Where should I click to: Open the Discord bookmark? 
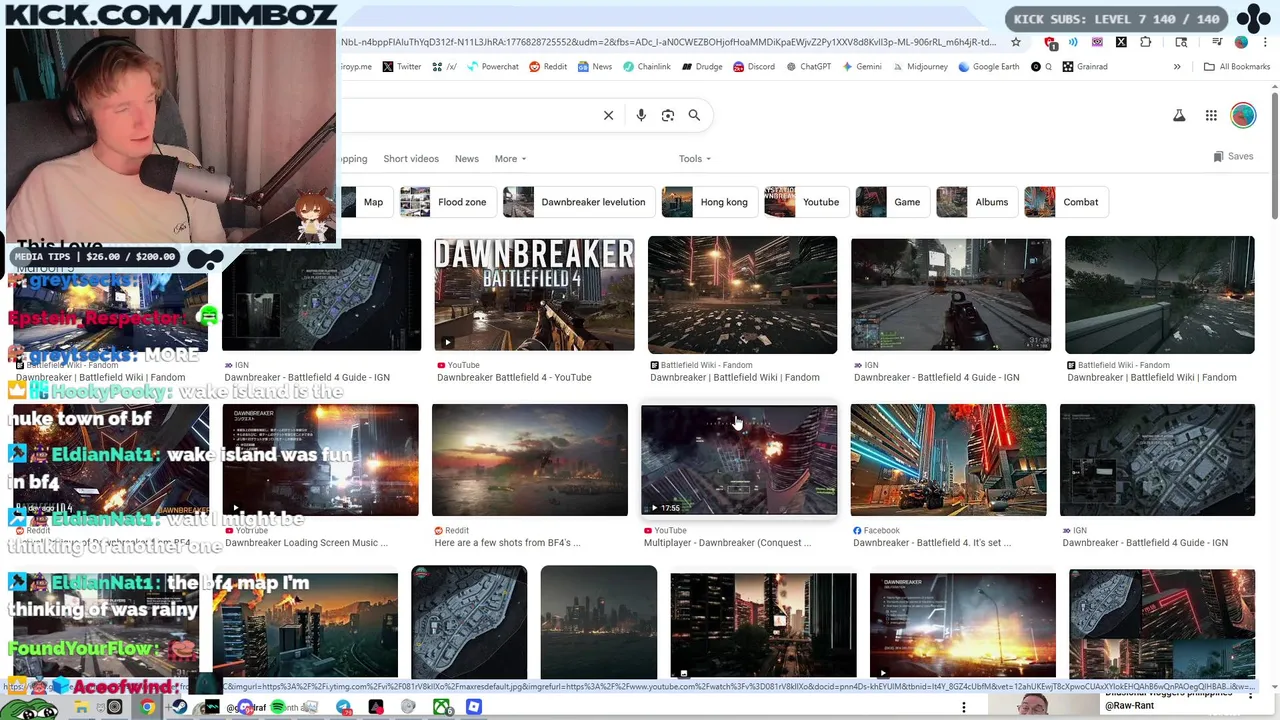(x=754, y=67)
